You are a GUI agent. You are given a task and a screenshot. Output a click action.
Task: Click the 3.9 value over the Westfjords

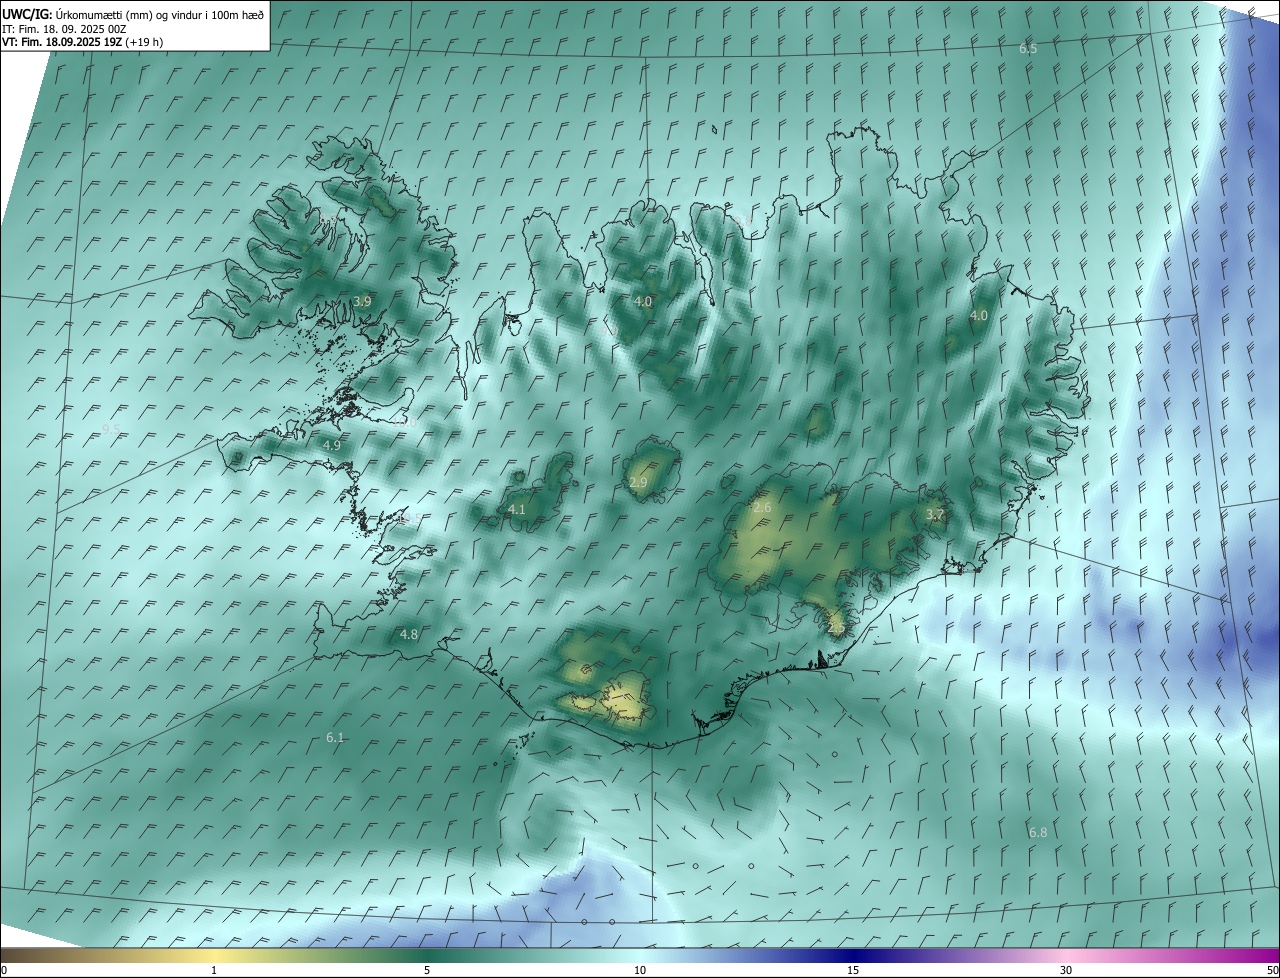362,301
